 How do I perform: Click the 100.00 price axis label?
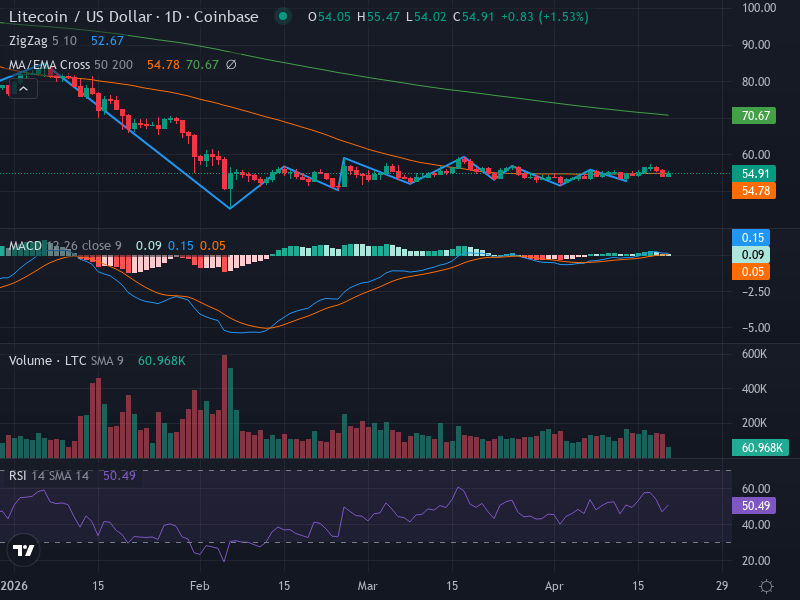tap(759, 8)
